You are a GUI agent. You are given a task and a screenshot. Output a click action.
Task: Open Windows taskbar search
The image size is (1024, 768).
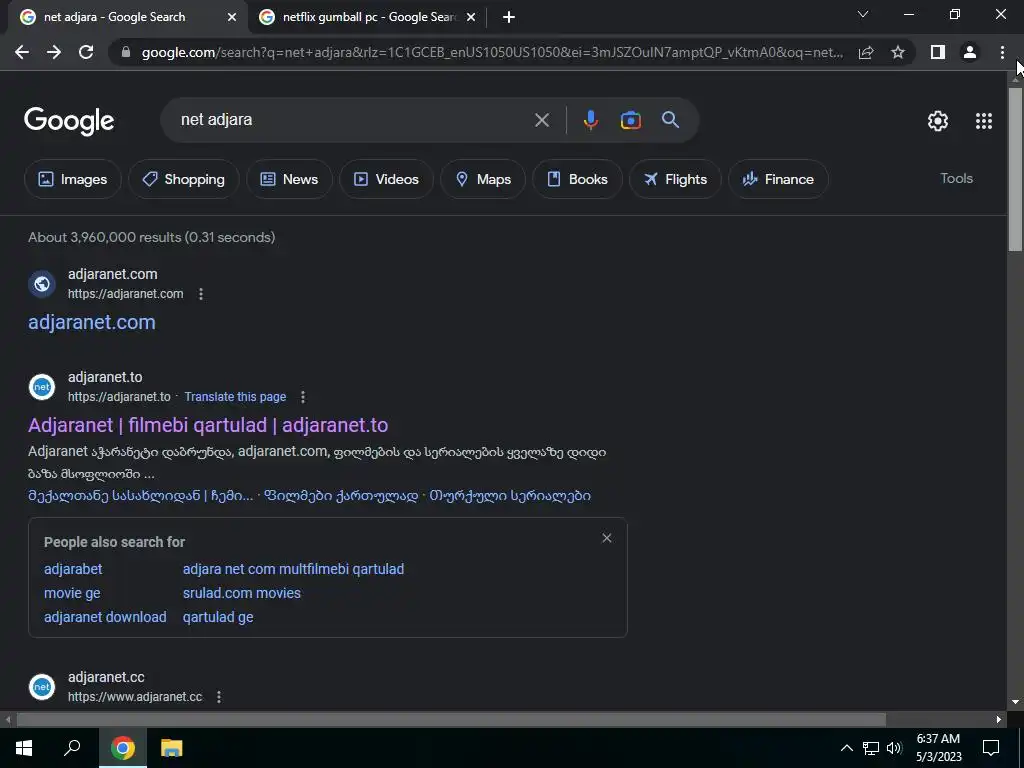72,748
